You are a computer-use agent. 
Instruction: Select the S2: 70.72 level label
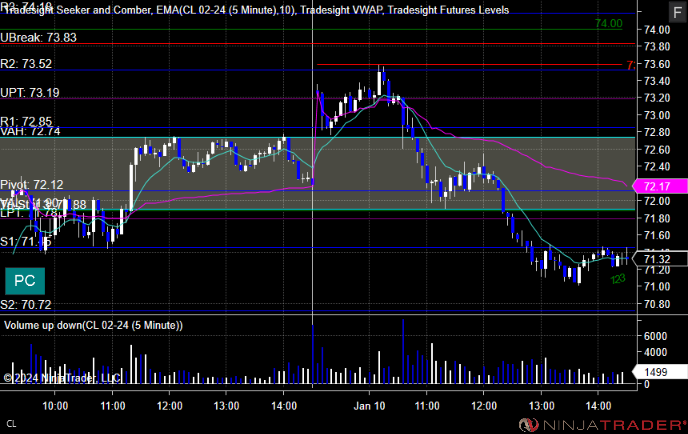click(x=26, y=305)
